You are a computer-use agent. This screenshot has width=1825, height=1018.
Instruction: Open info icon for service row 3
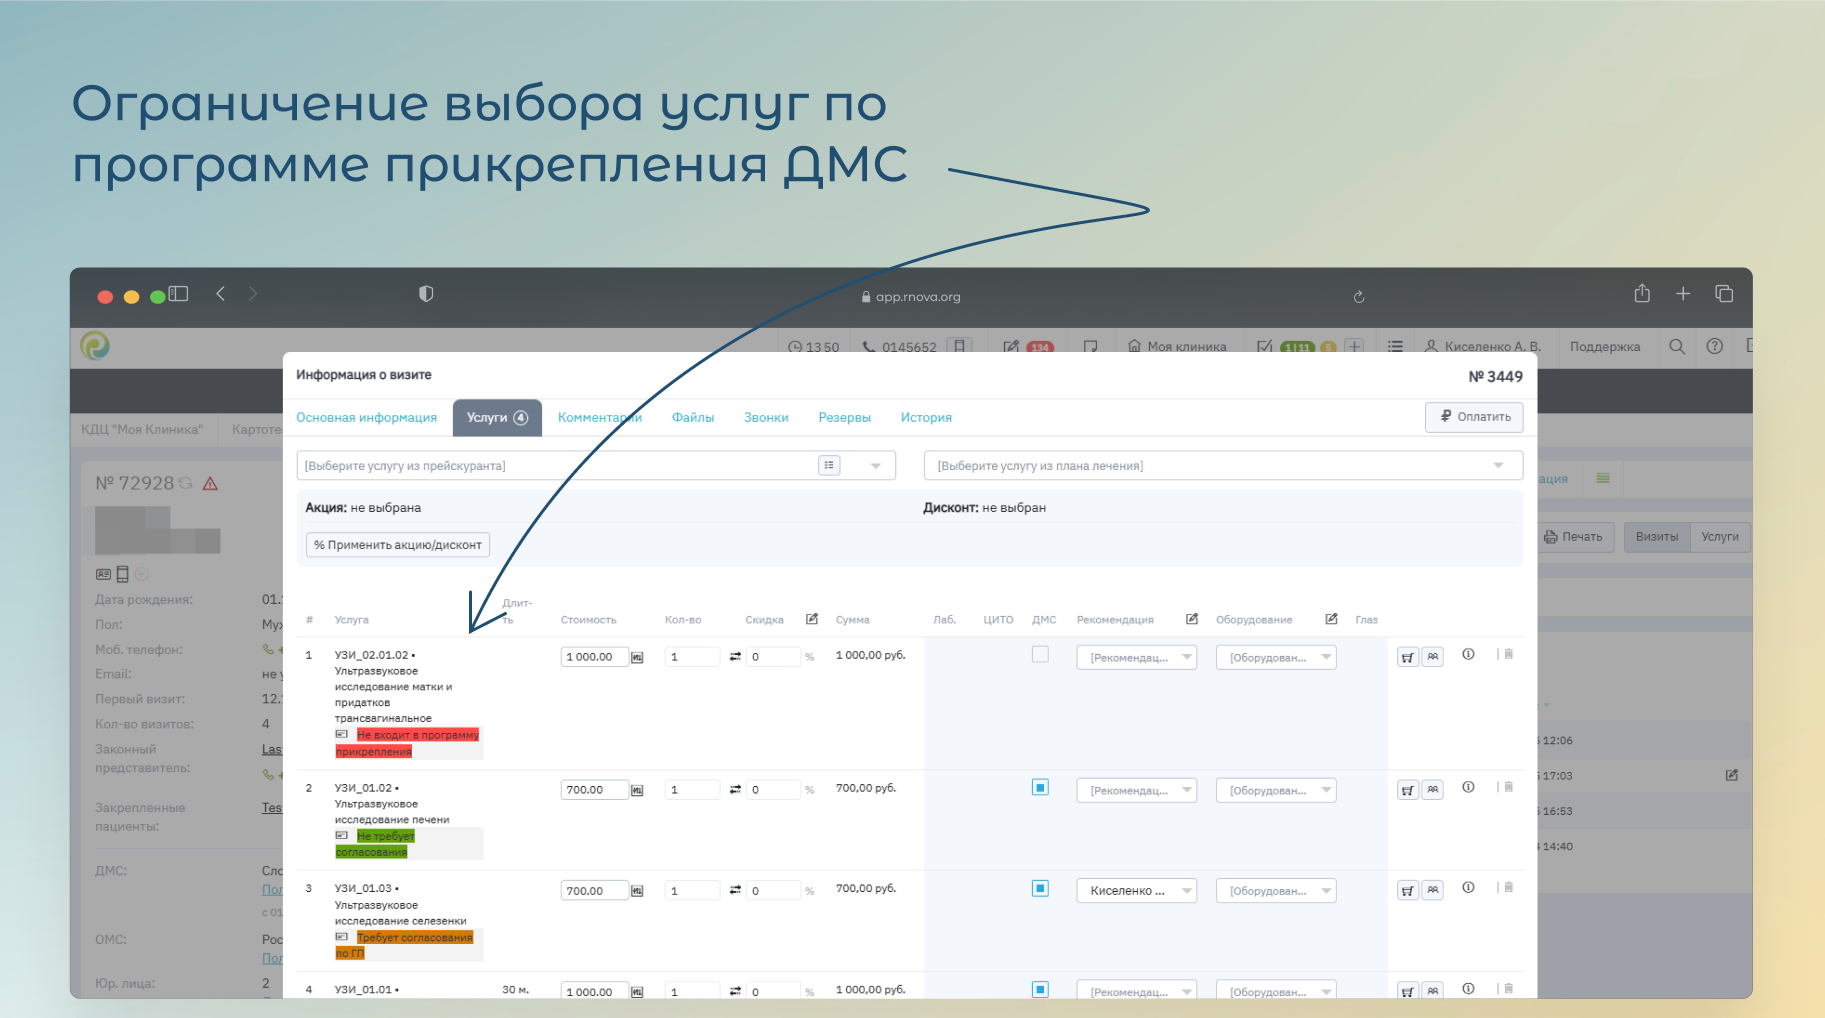click(x=1468, y=888)
